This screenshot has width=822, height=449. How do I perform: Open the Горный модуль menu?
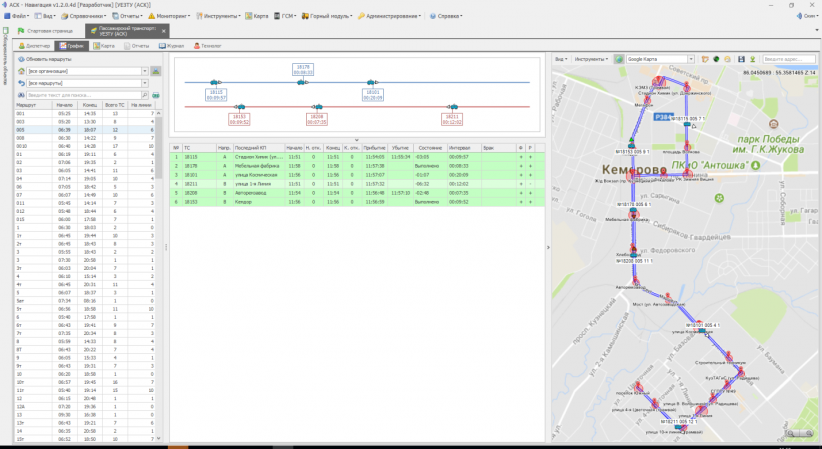coord(327,16)
